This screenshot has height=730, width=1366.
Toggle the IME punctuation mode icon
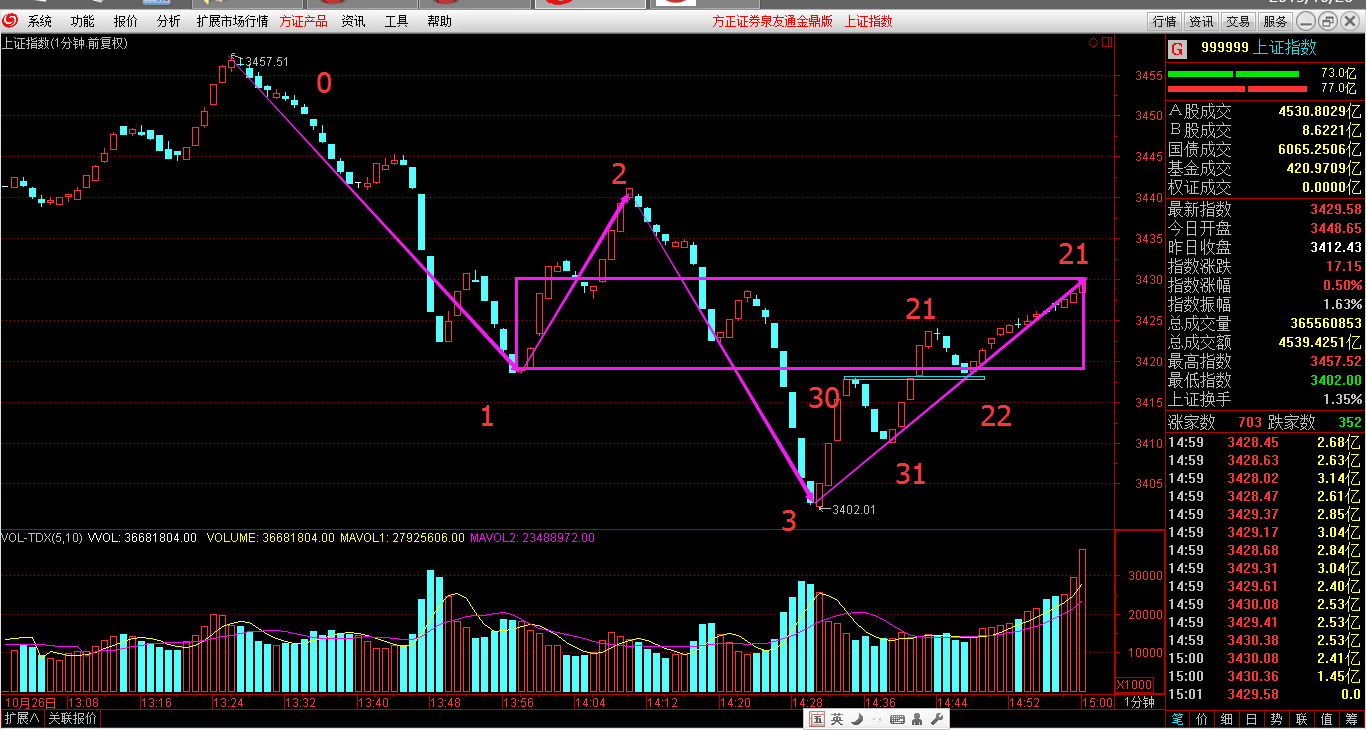pyautogui.click(x=875, y=719)
